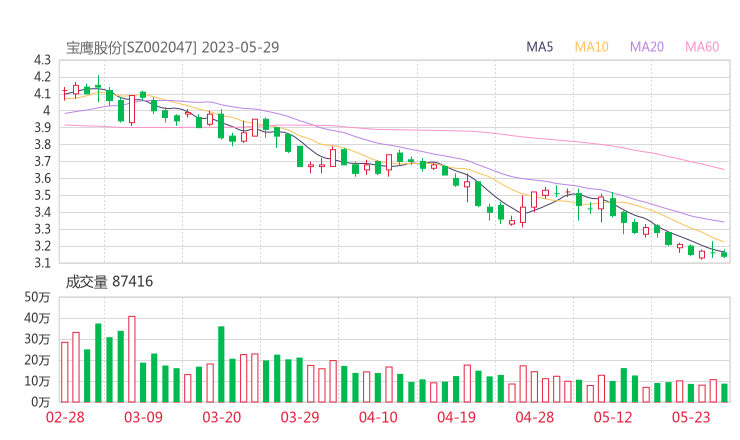Click the MA20 legend label
This screenshot has width=740, height=440.
647,47
